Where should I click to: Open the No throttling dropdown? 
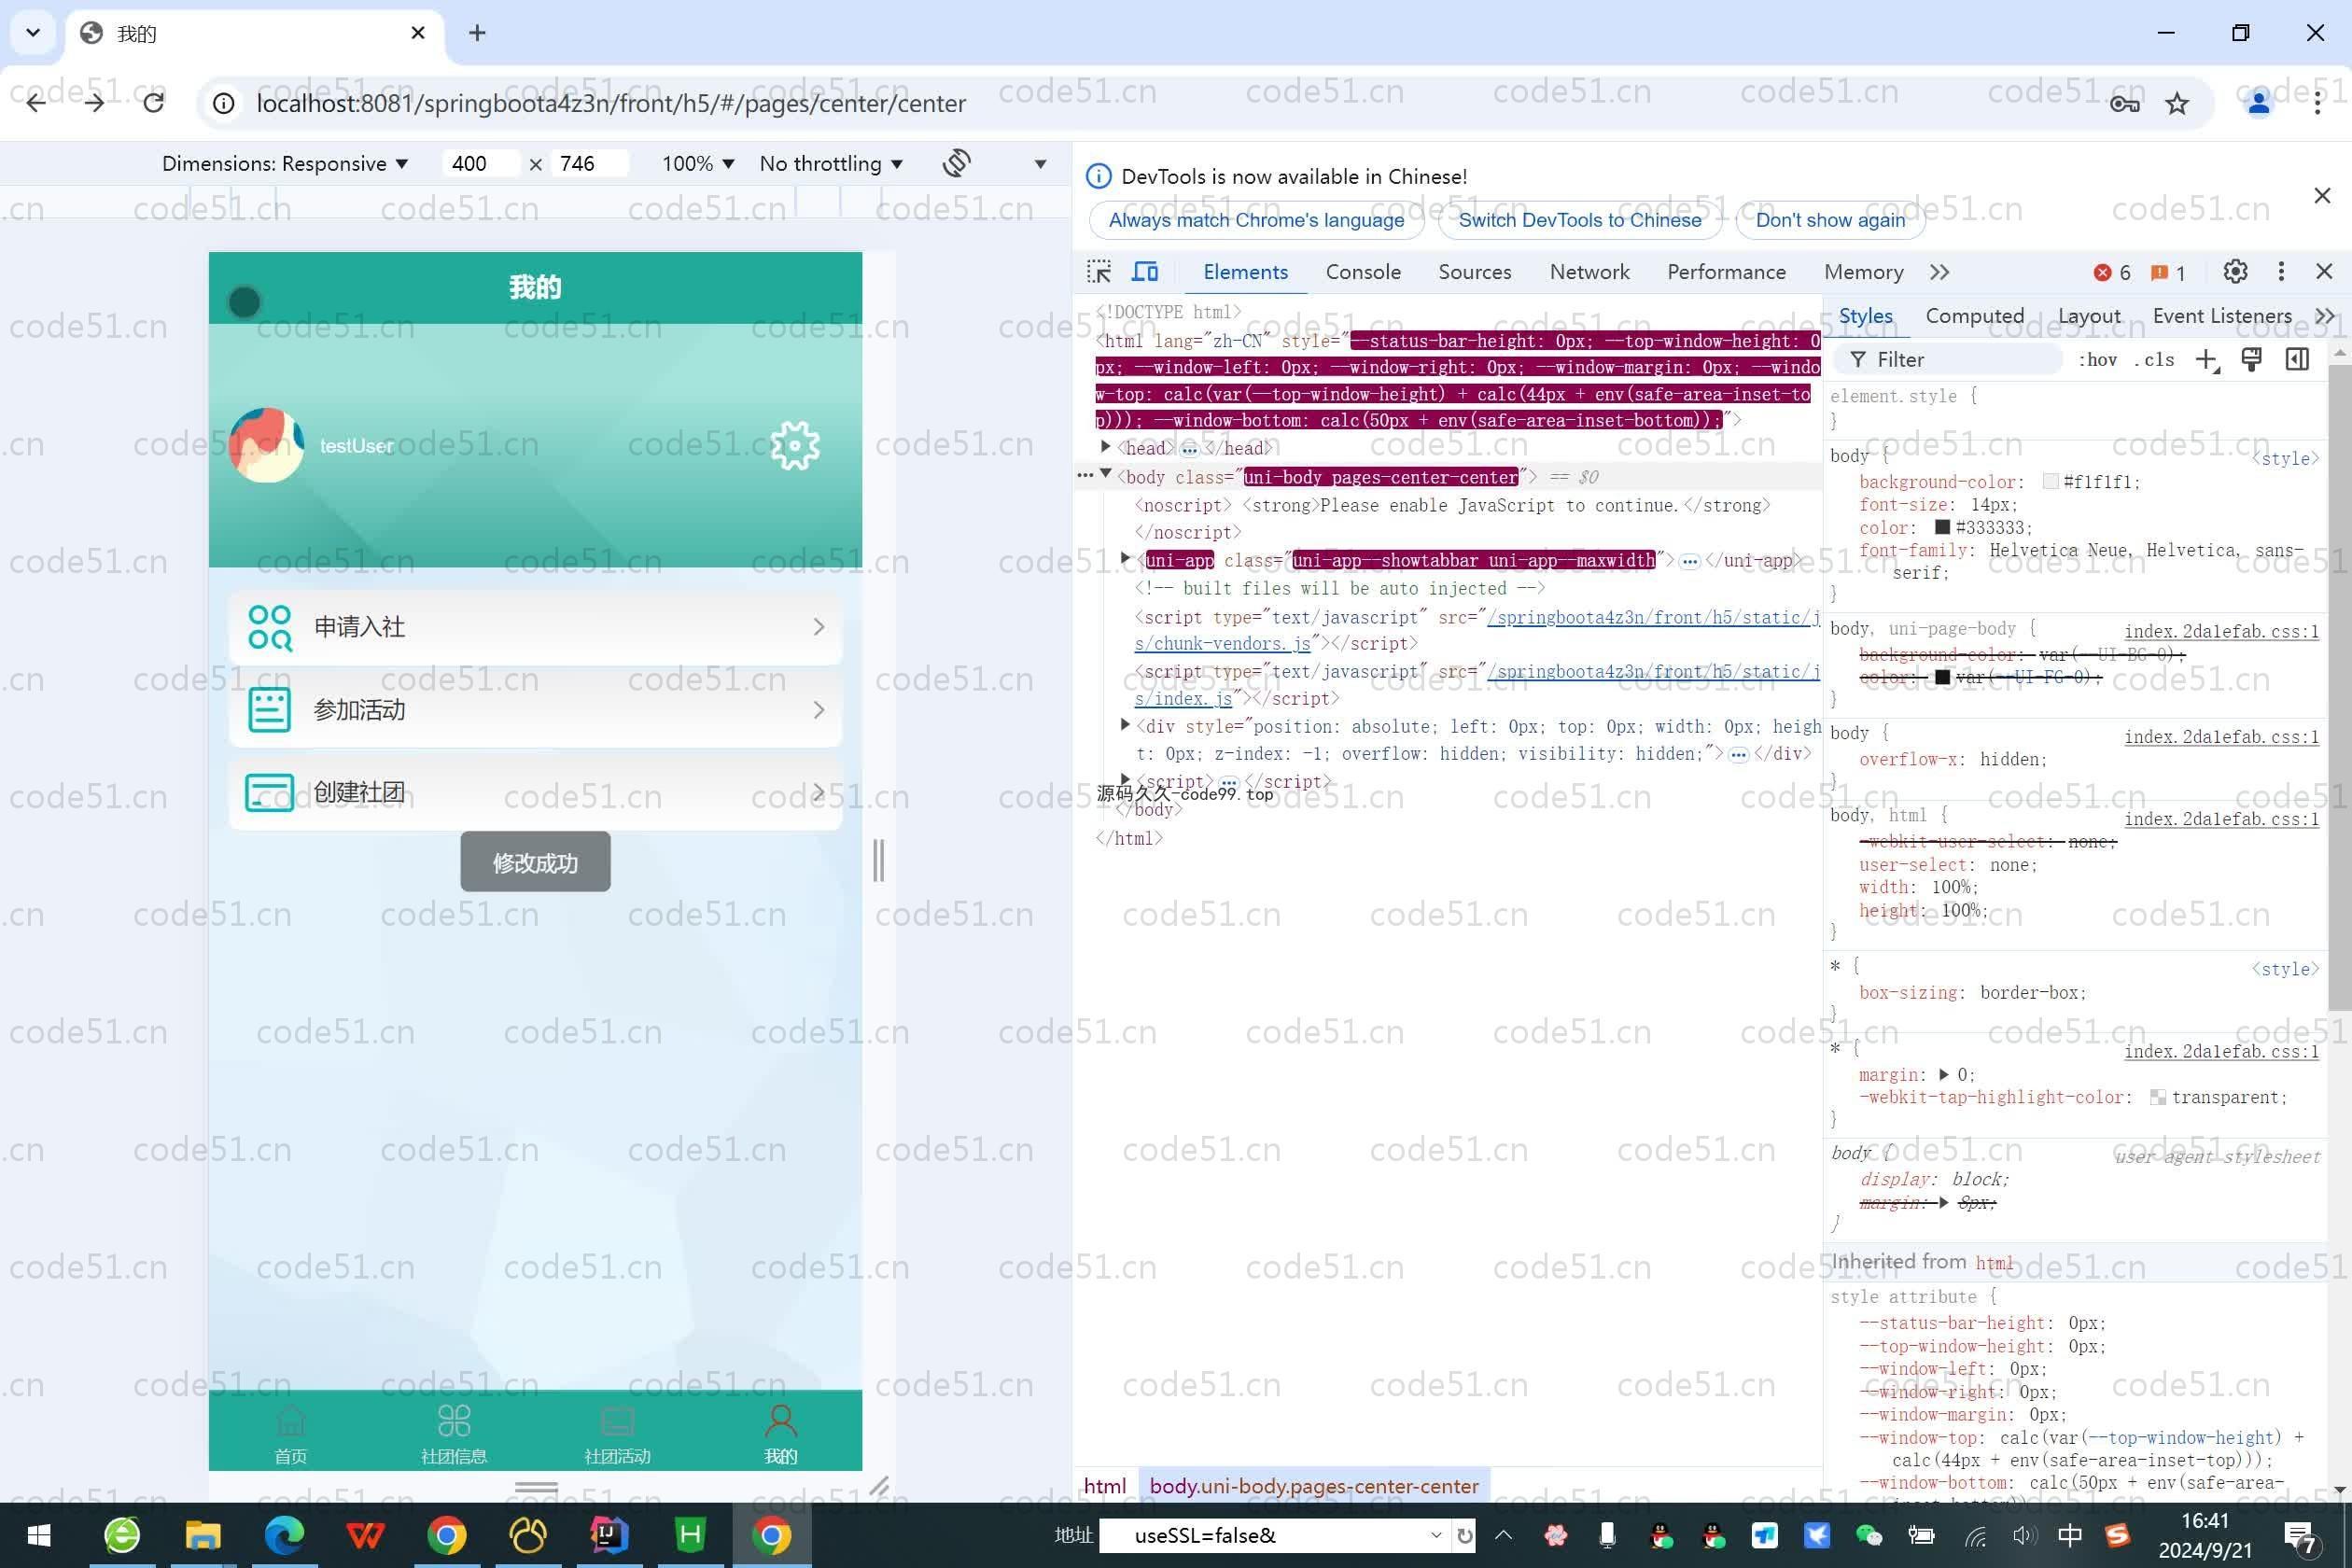(830, 164)
